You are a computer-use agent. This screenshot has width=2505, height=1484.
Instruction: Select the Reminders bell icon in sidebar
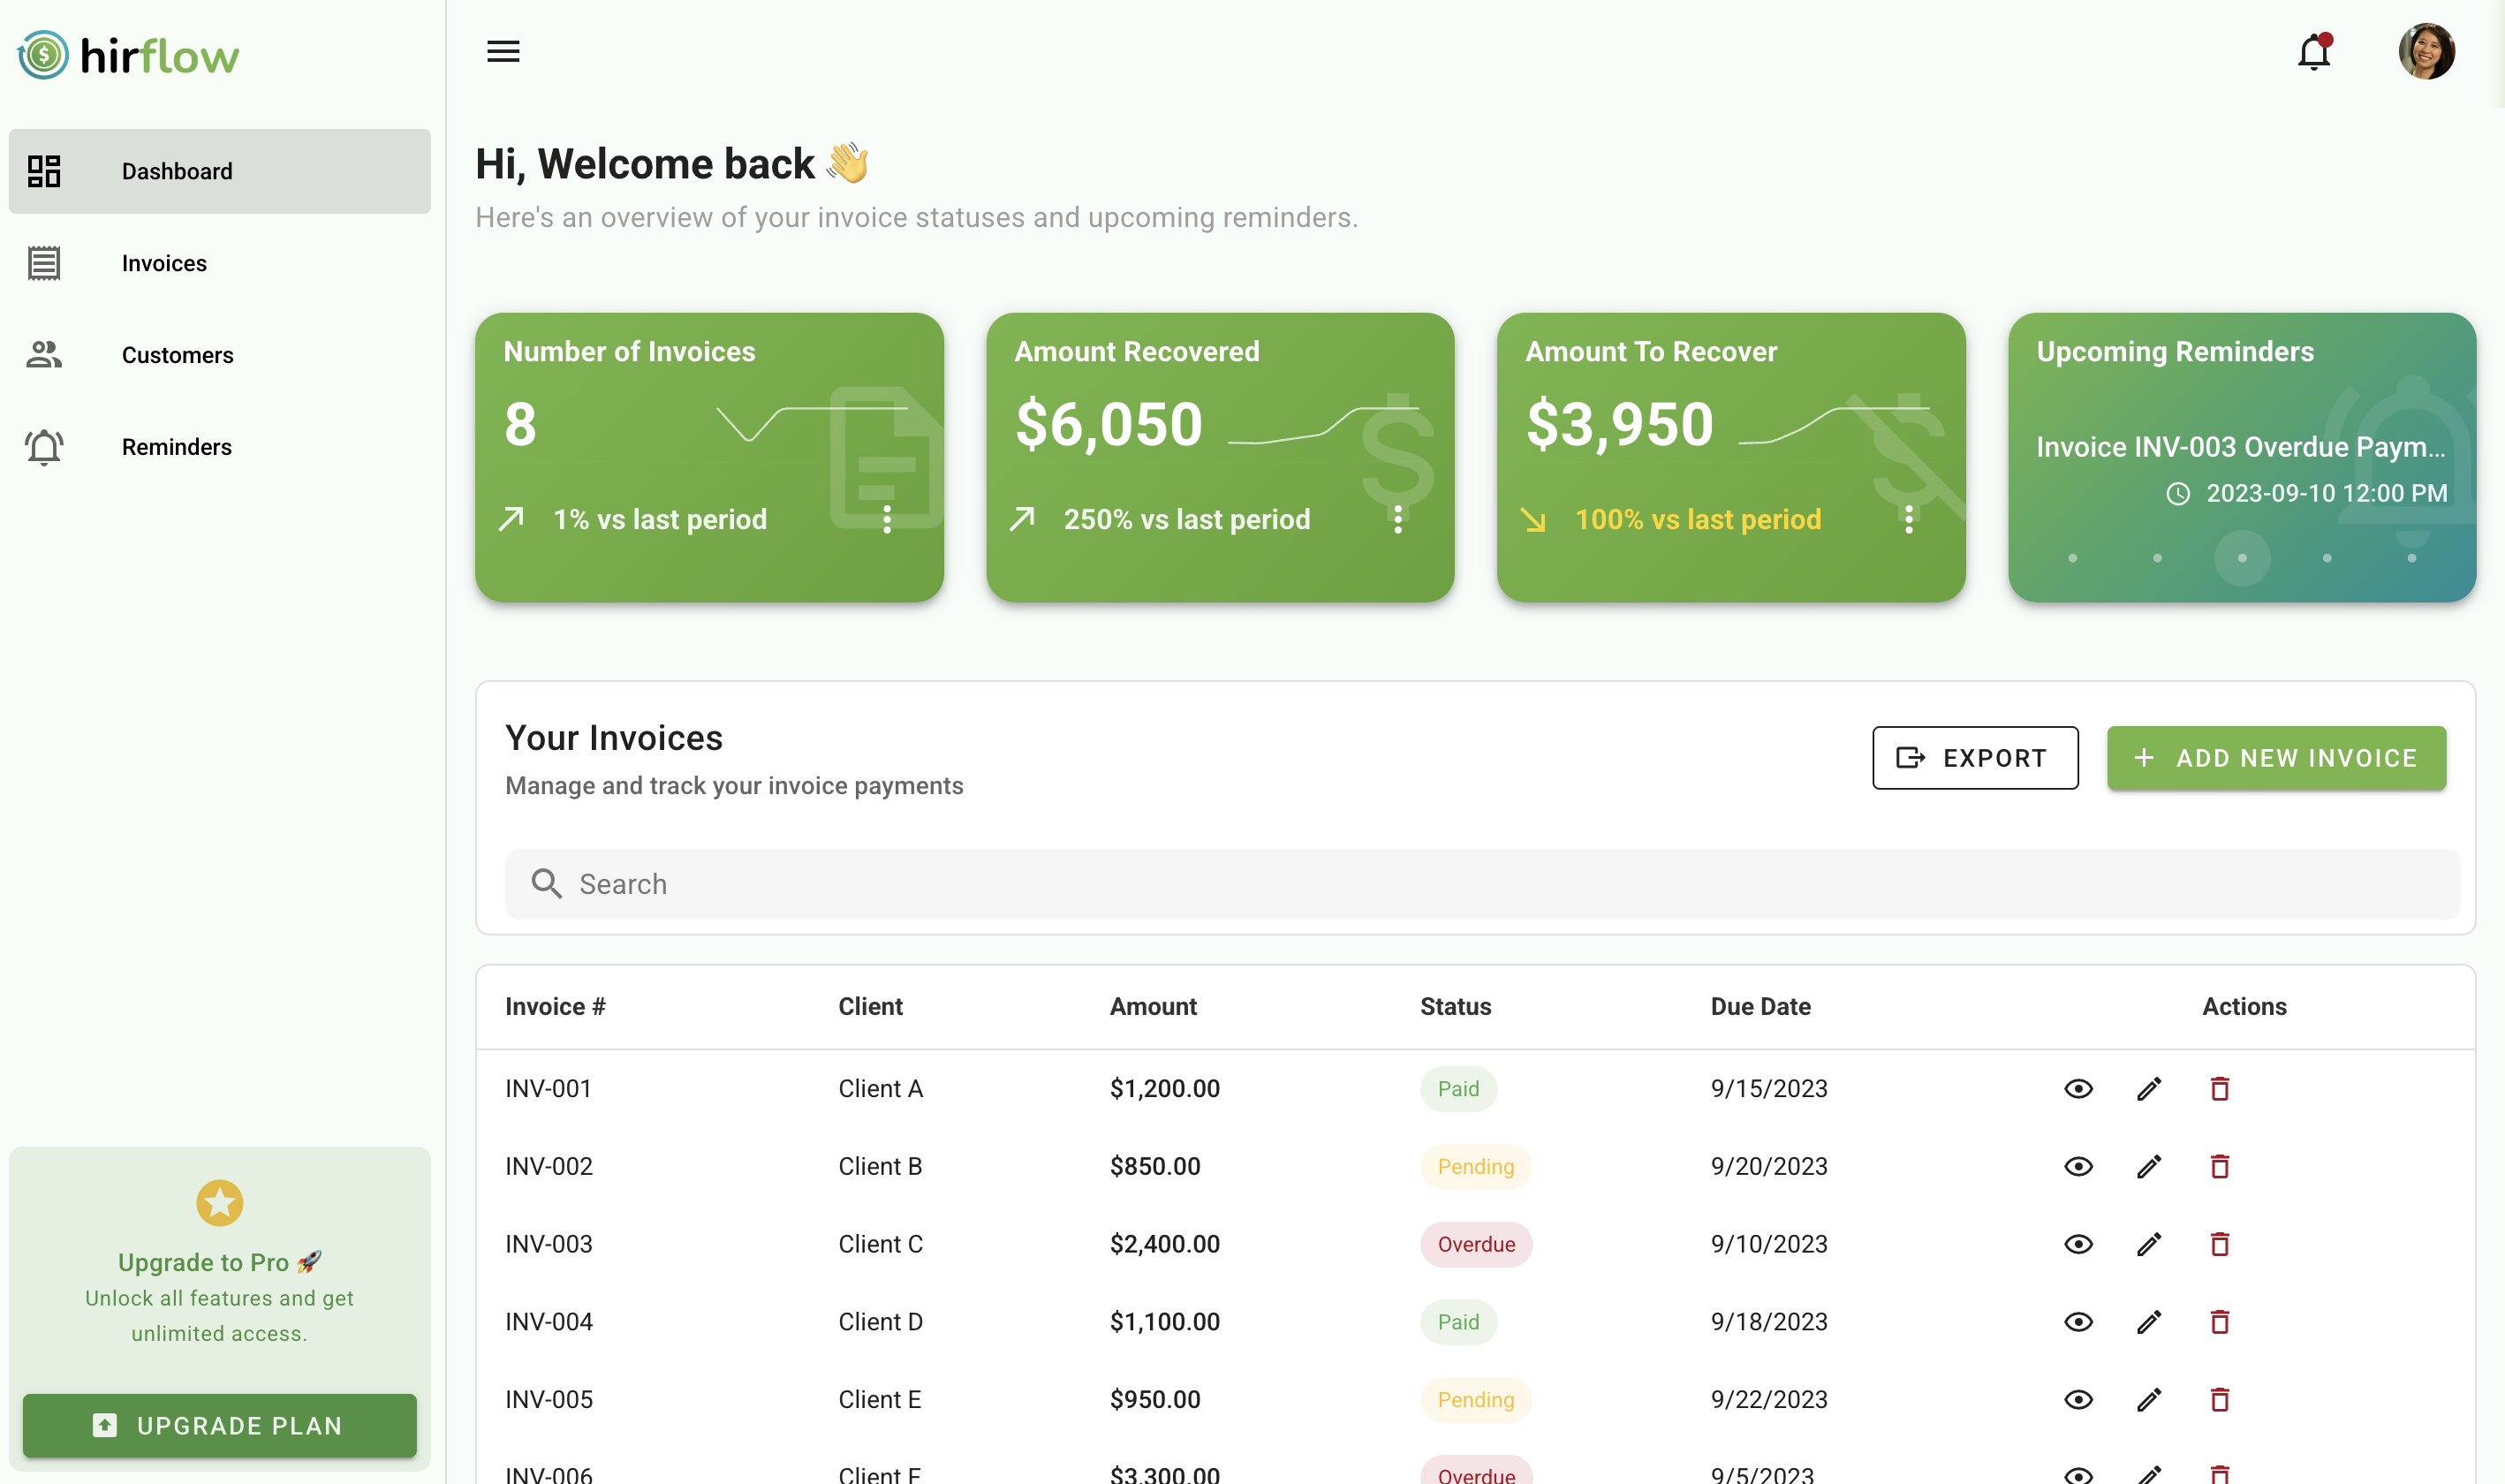pos(44,447)
